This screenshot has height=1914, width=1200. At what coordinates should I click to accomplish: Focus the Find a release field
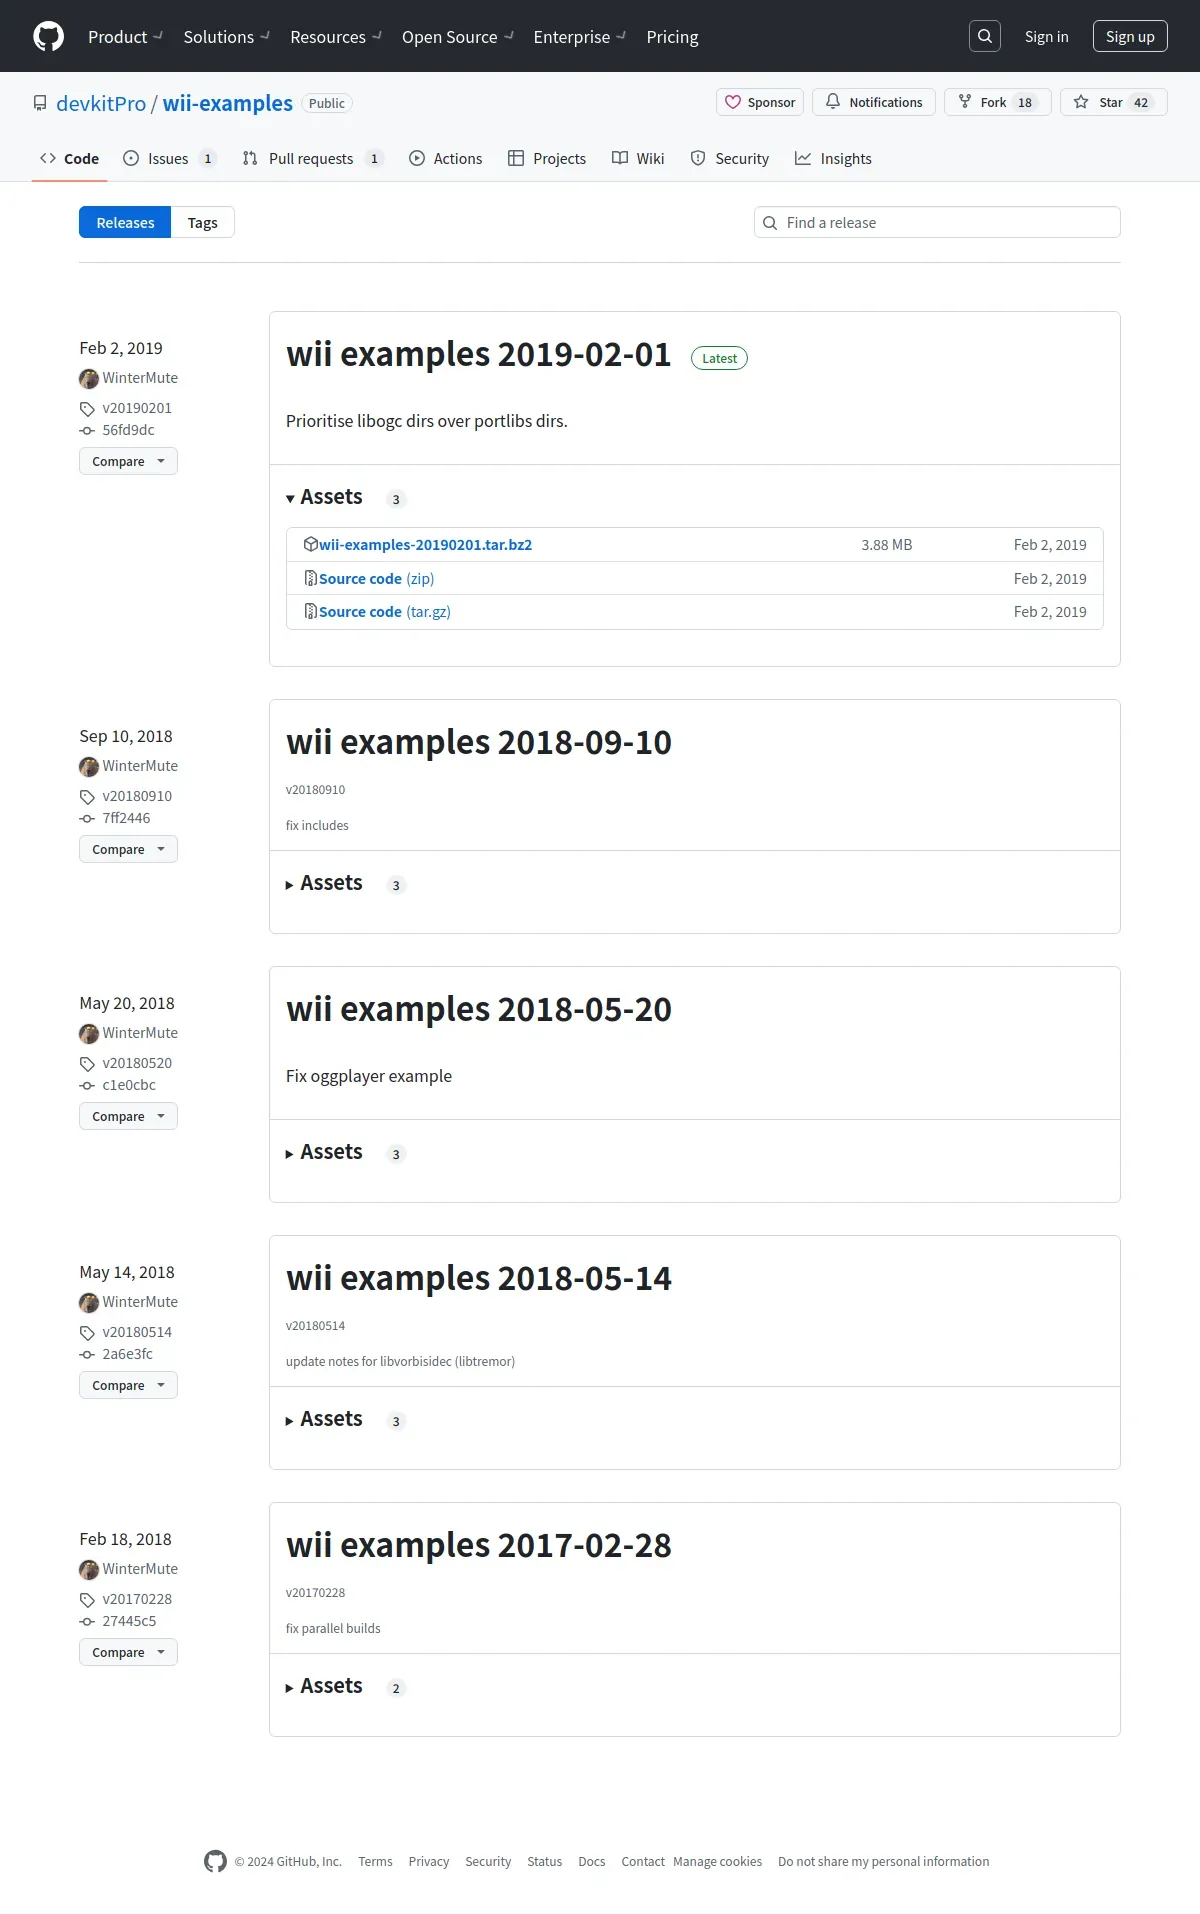pyautogui.click(x=937, y=222)
